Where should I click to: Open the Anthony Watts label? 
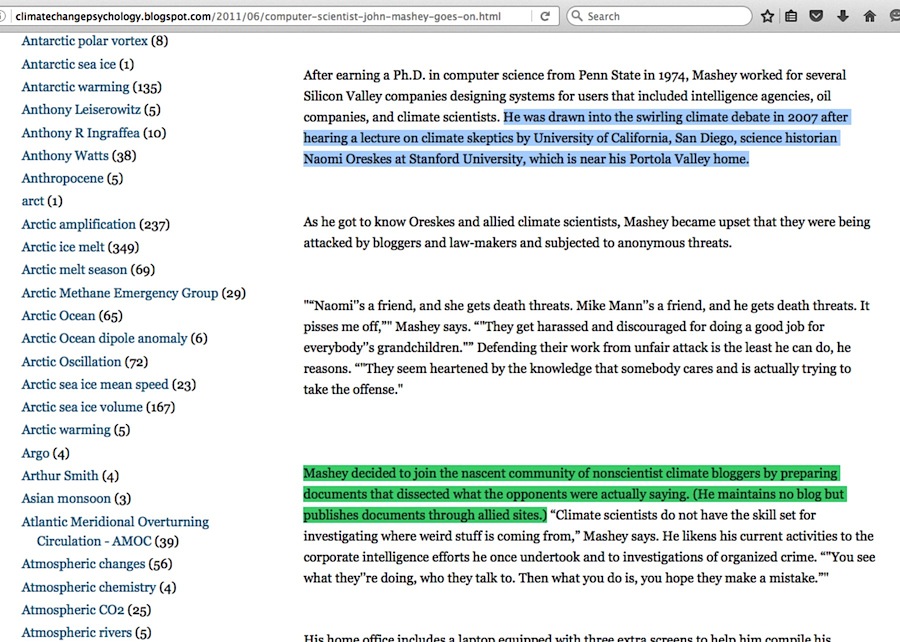point(65,155)
